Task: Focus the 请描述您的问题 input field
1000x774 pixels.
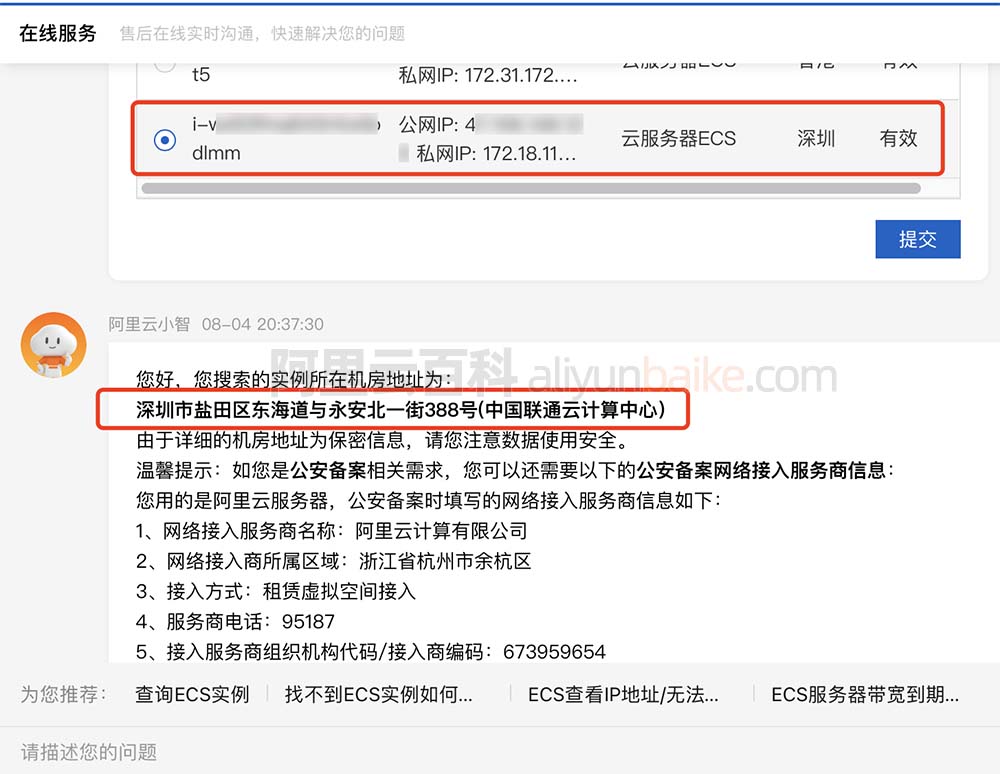Action: tap(500, 752)
